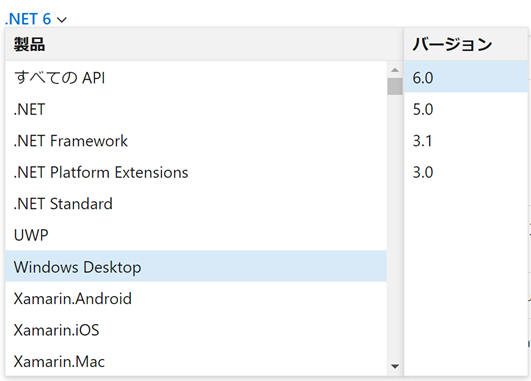Select .NET Framework product entry

[x=196, y=141]
